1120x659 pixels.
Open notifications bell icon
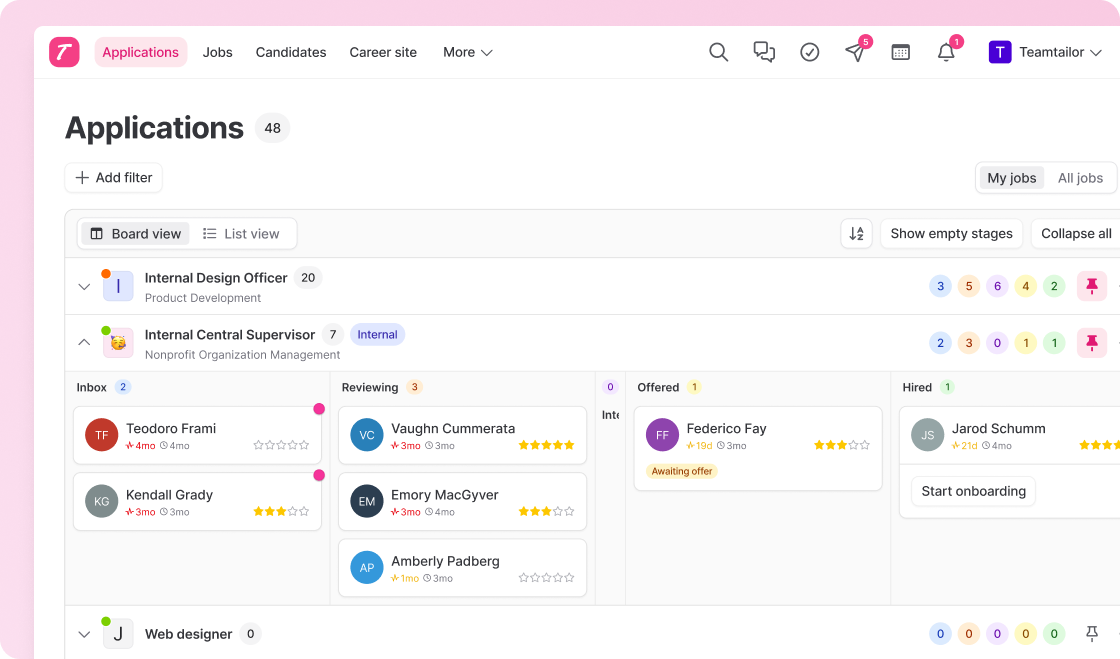(x=946, y=52)
